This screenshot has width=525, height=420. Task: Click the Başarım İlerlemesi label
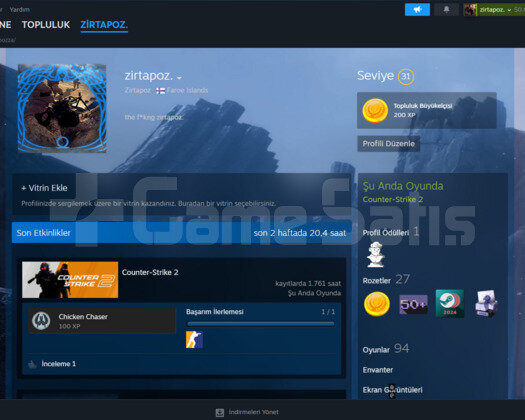[215, 311]
